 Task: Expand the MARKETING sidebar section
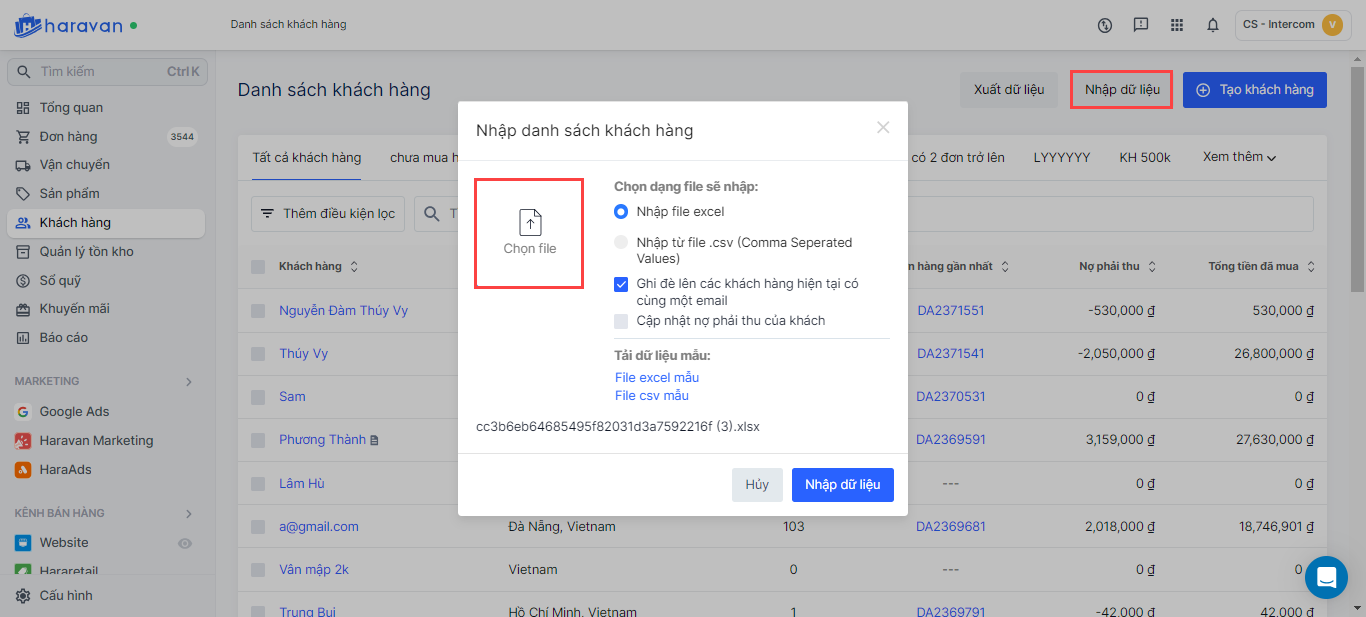point(189,381)
